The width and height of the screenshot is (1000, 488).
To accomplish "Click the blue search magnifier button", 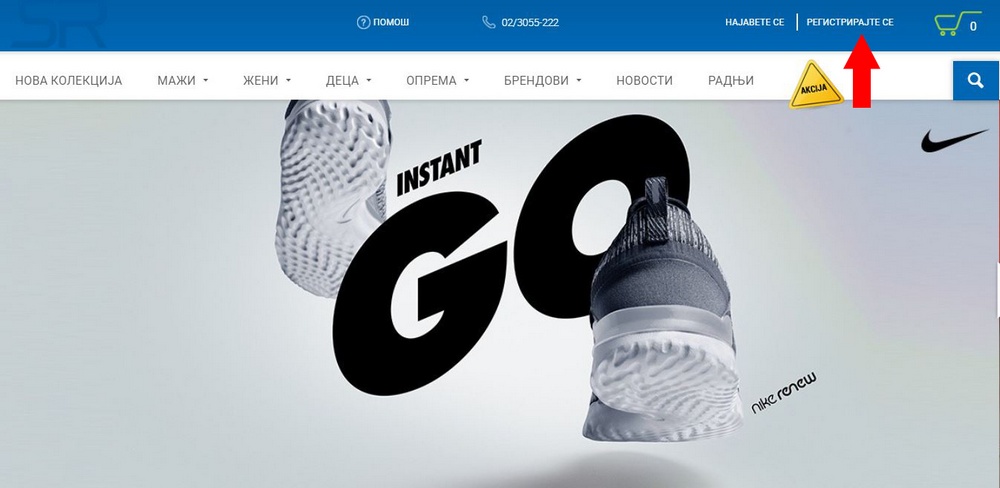I will (976, 80).
